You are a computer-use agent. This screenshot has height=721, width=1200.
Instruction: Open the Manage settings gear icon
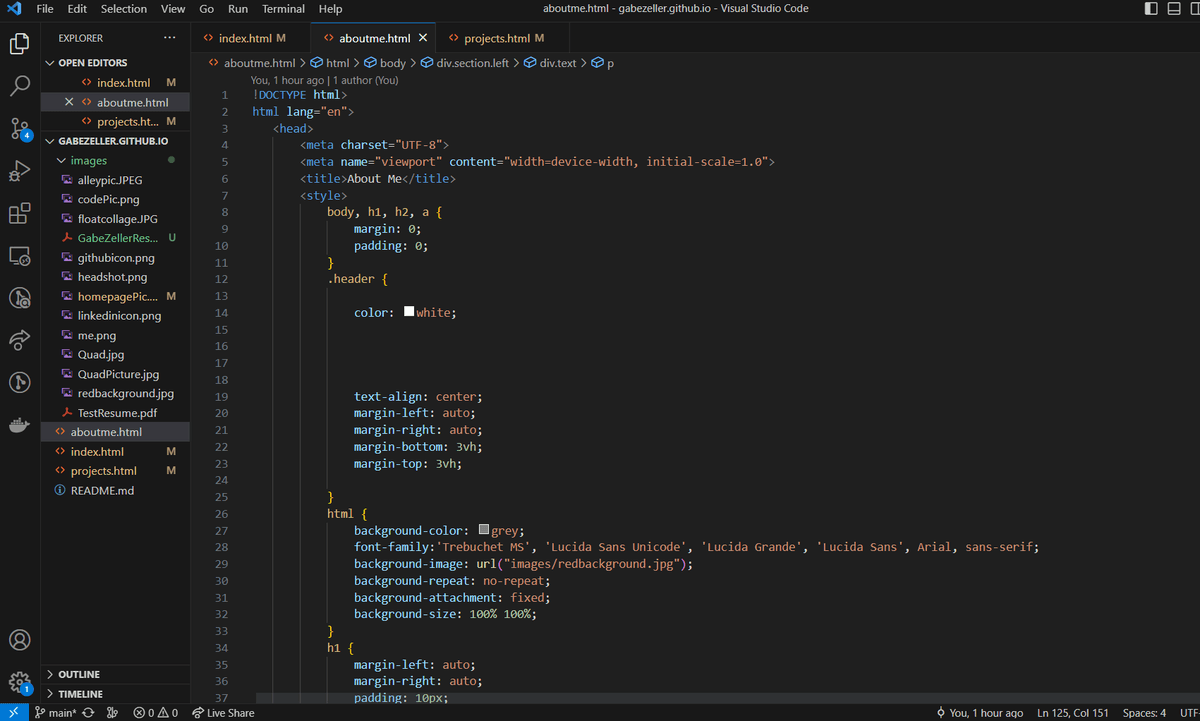[20, 682]
